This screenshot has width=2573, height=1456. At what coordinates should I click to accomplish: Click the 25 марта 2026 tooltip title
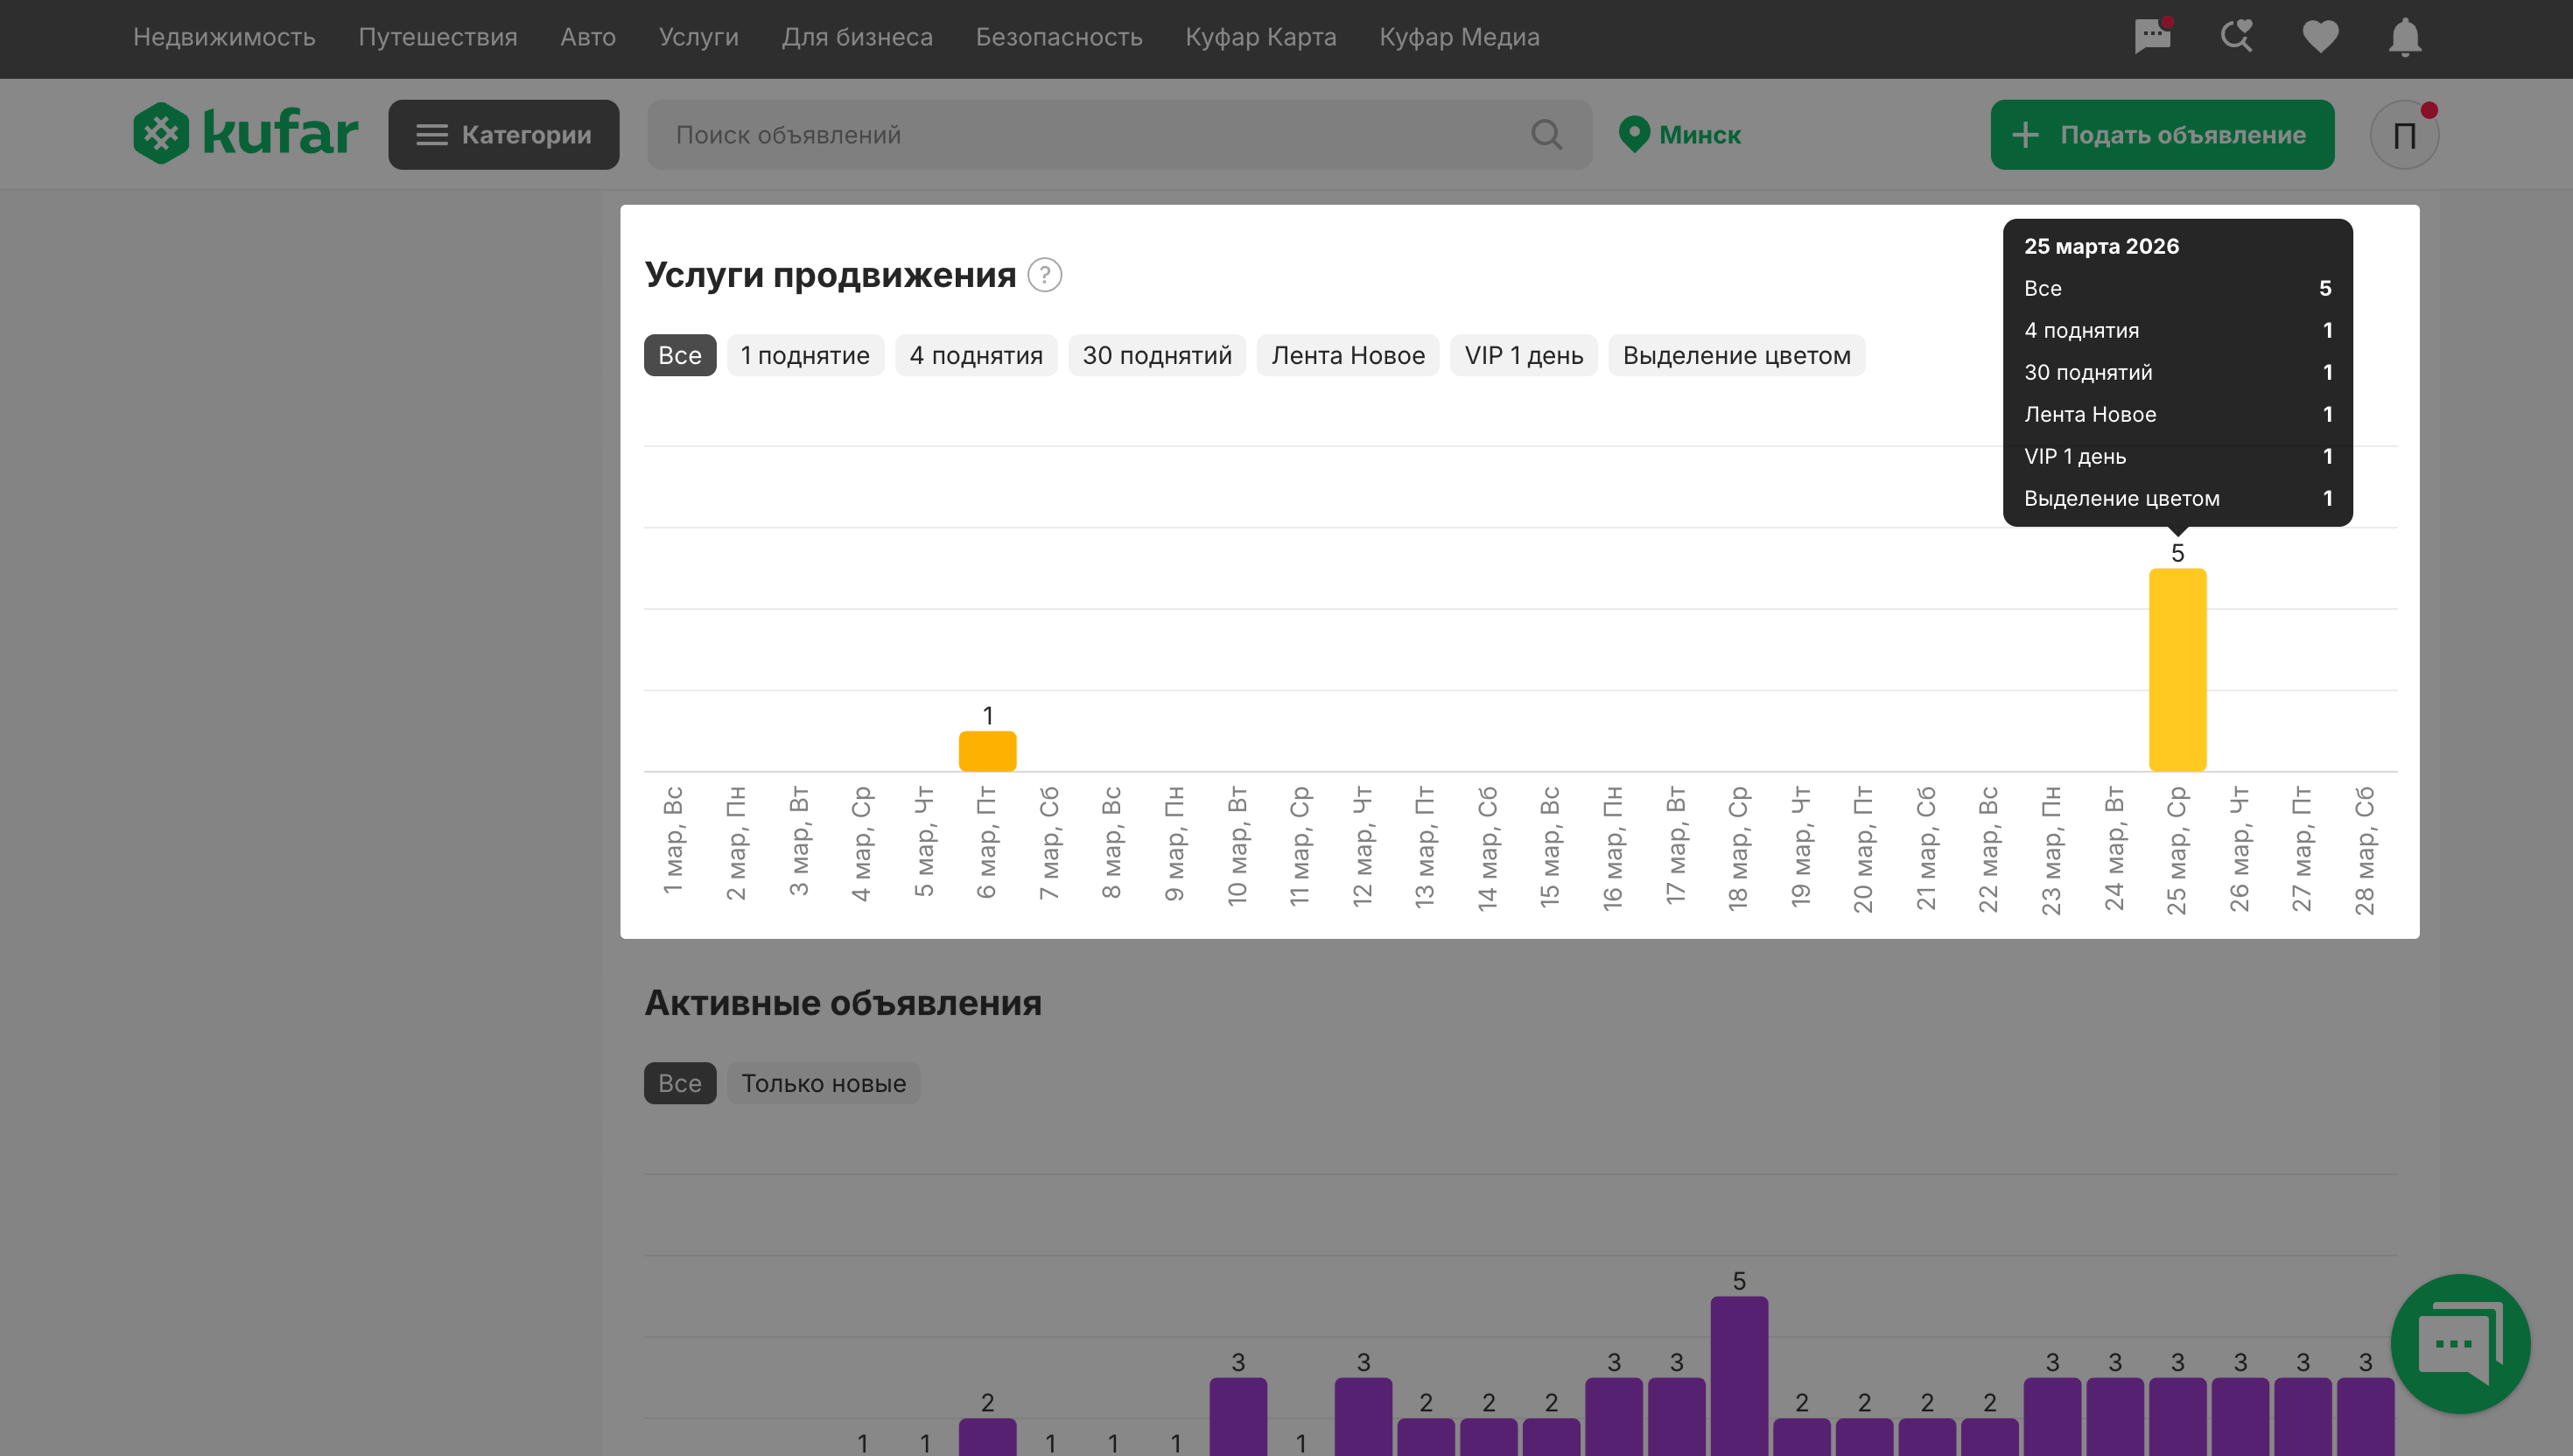pos(2101,246)
